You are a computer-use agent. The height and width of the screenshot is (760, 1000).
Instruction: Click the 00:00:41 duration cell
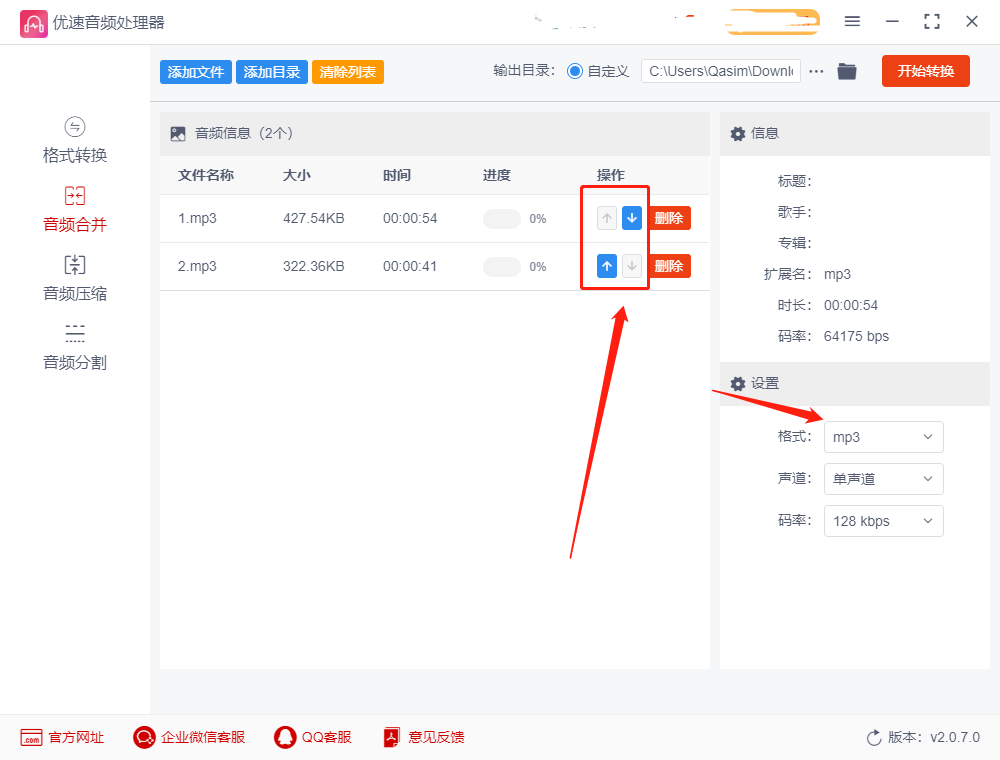coord(410,266)
